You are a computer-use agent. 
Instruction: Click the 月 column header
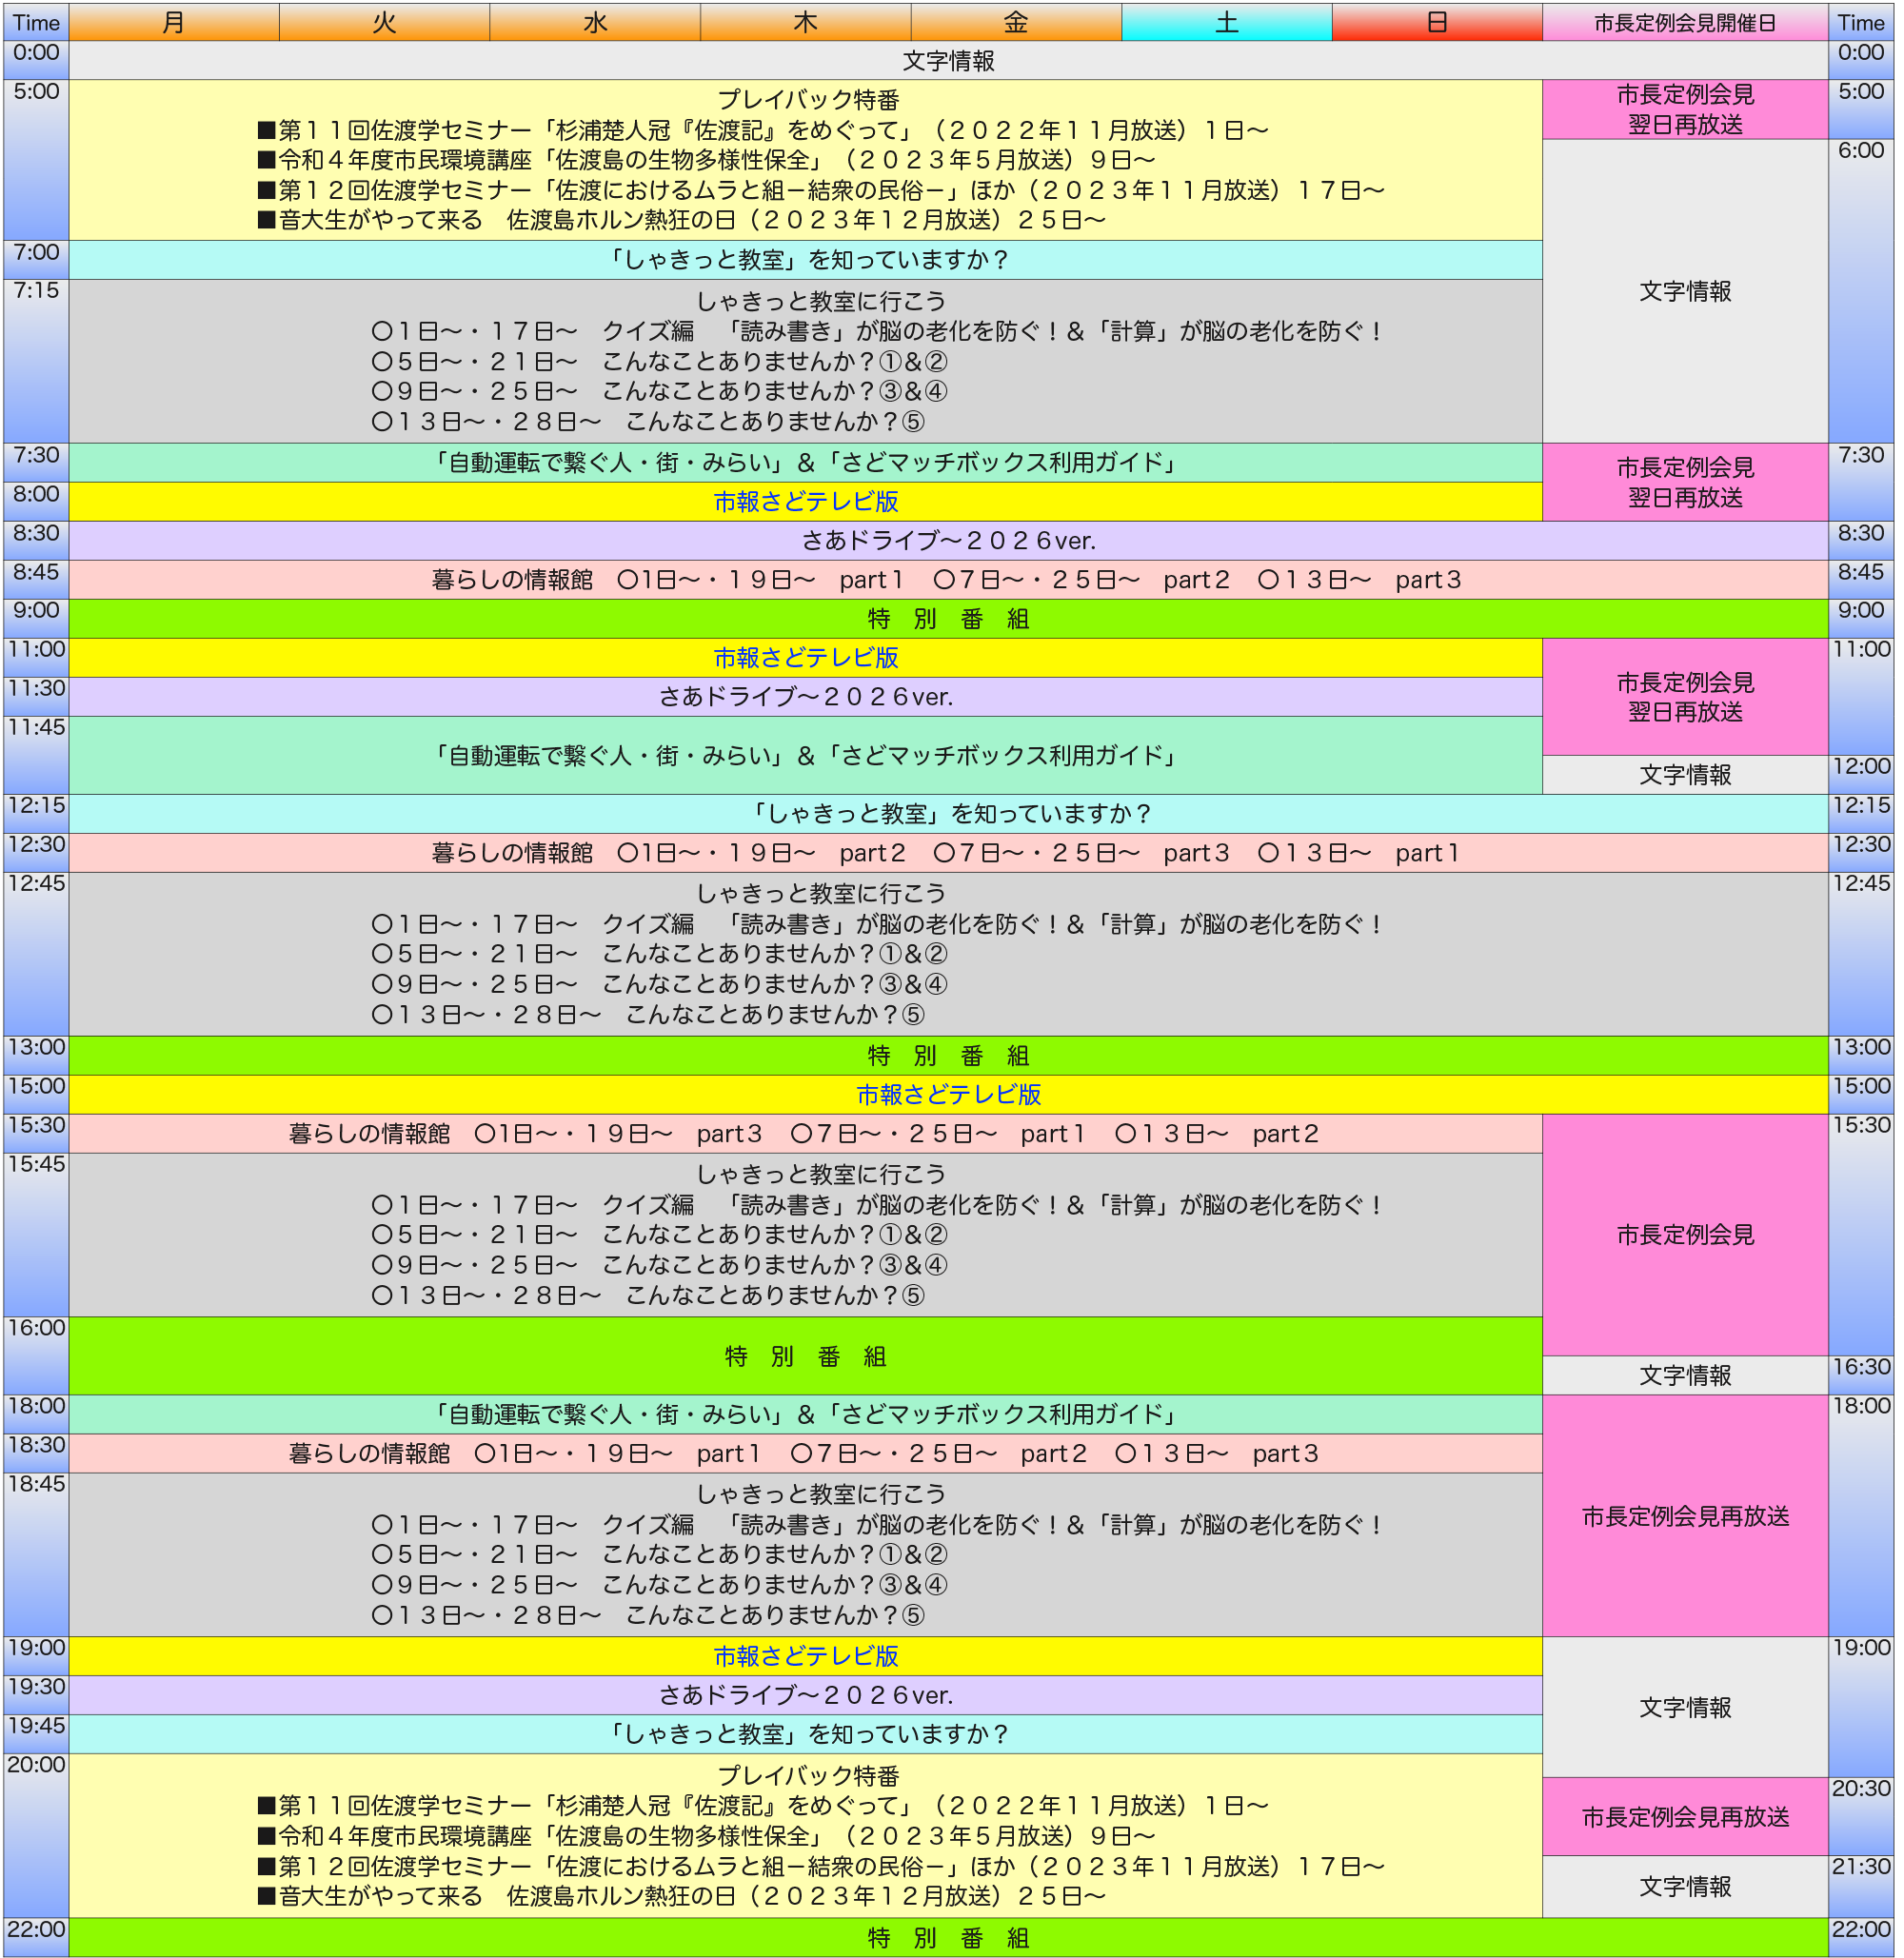point(174,22)
